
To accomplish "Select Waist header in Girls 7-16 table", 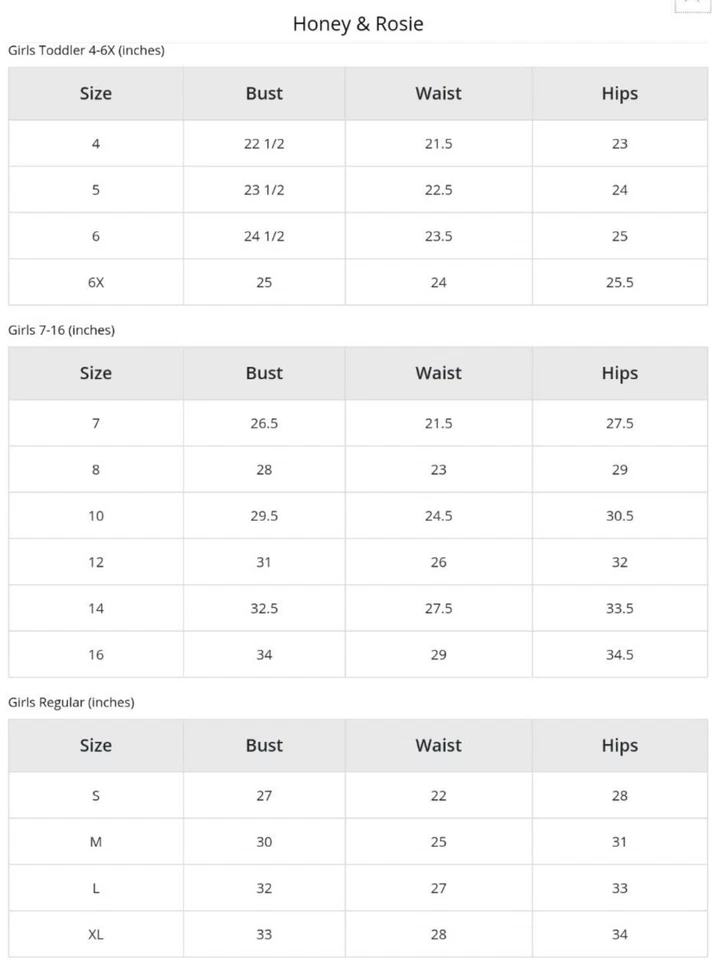I will [x=438, y=373].
